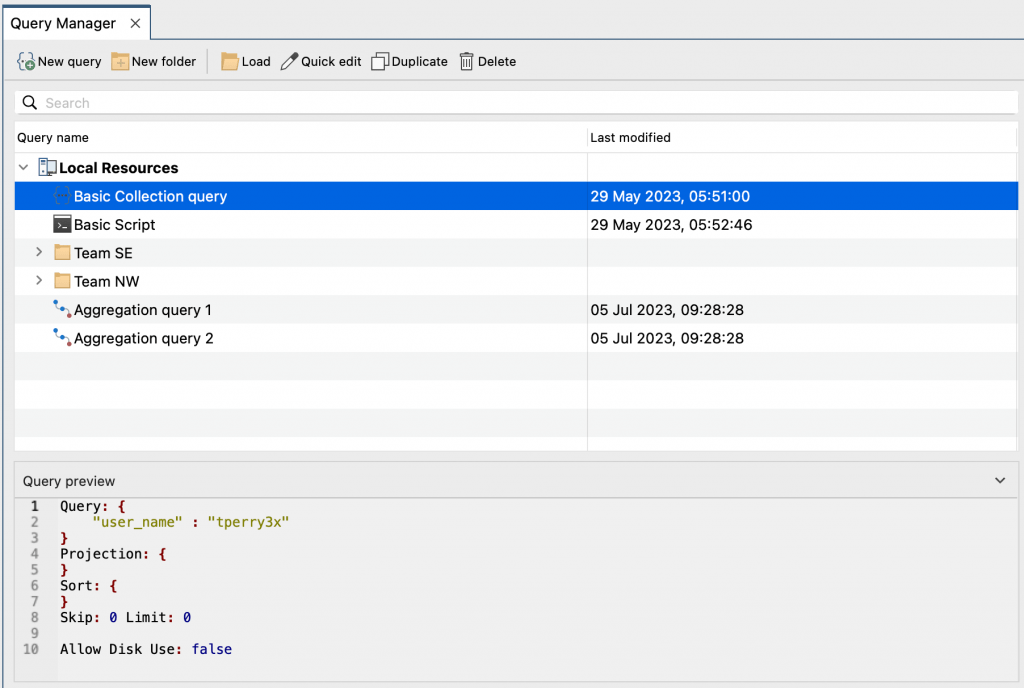Collapse the Query preview panel
The width and height of the screenshot is (1024, 688).
pos(999,480)
